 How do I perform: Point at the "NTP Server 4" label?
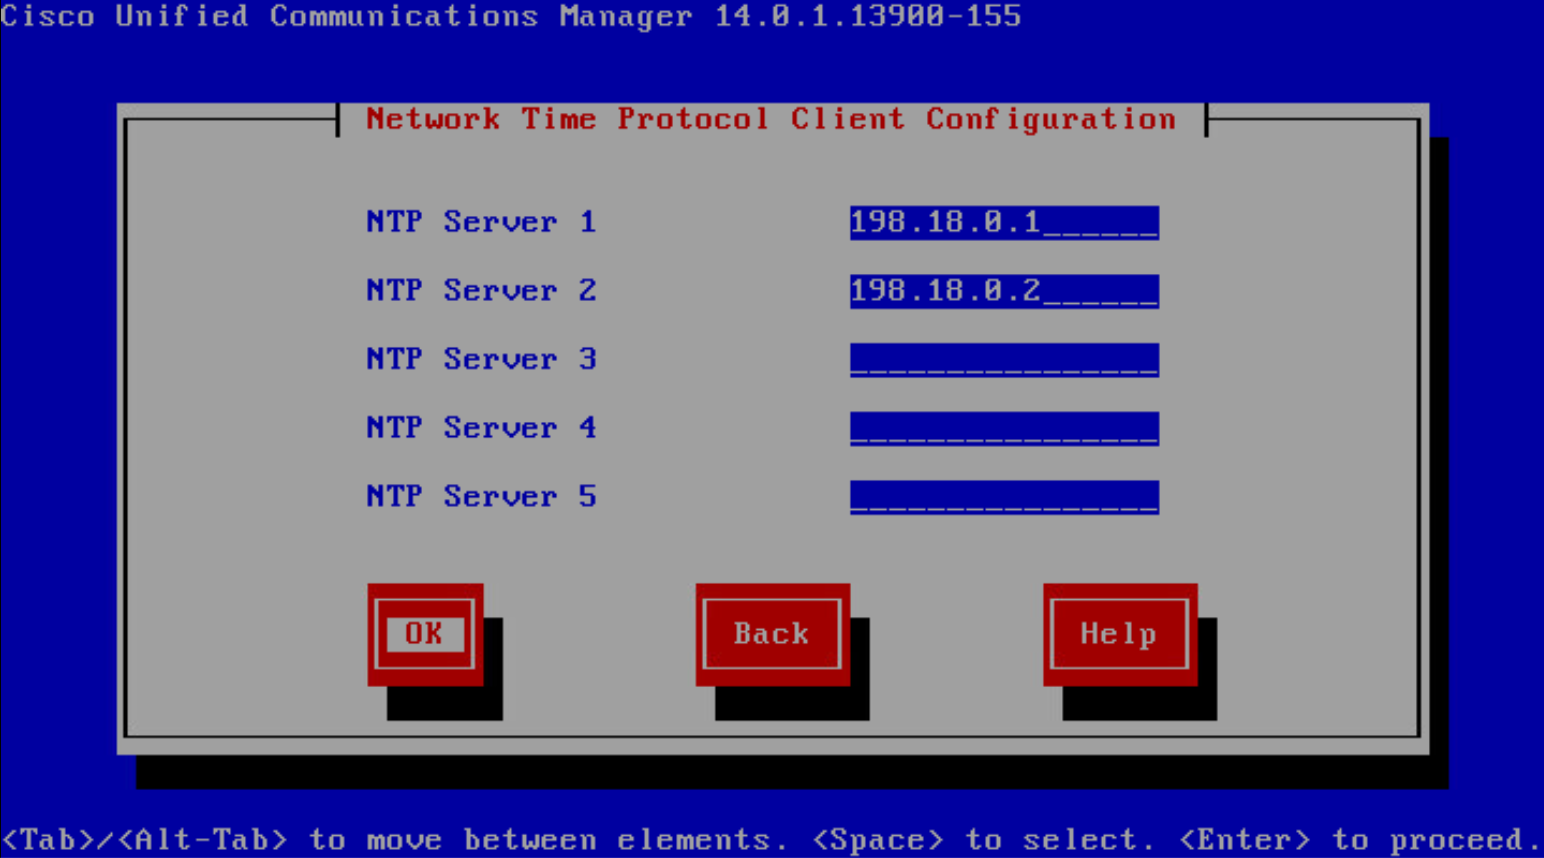point(481,428)
